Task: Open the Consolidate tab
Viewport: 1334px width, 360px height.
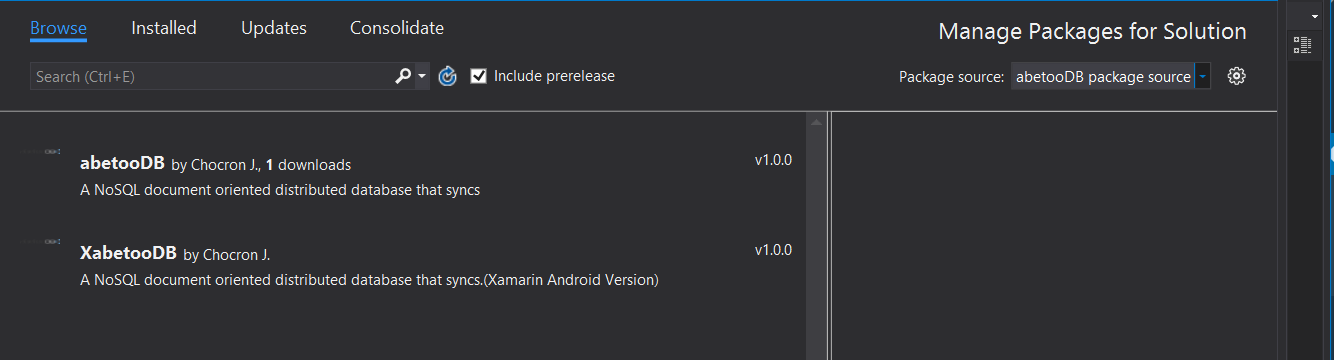Action: pos(397,28)
